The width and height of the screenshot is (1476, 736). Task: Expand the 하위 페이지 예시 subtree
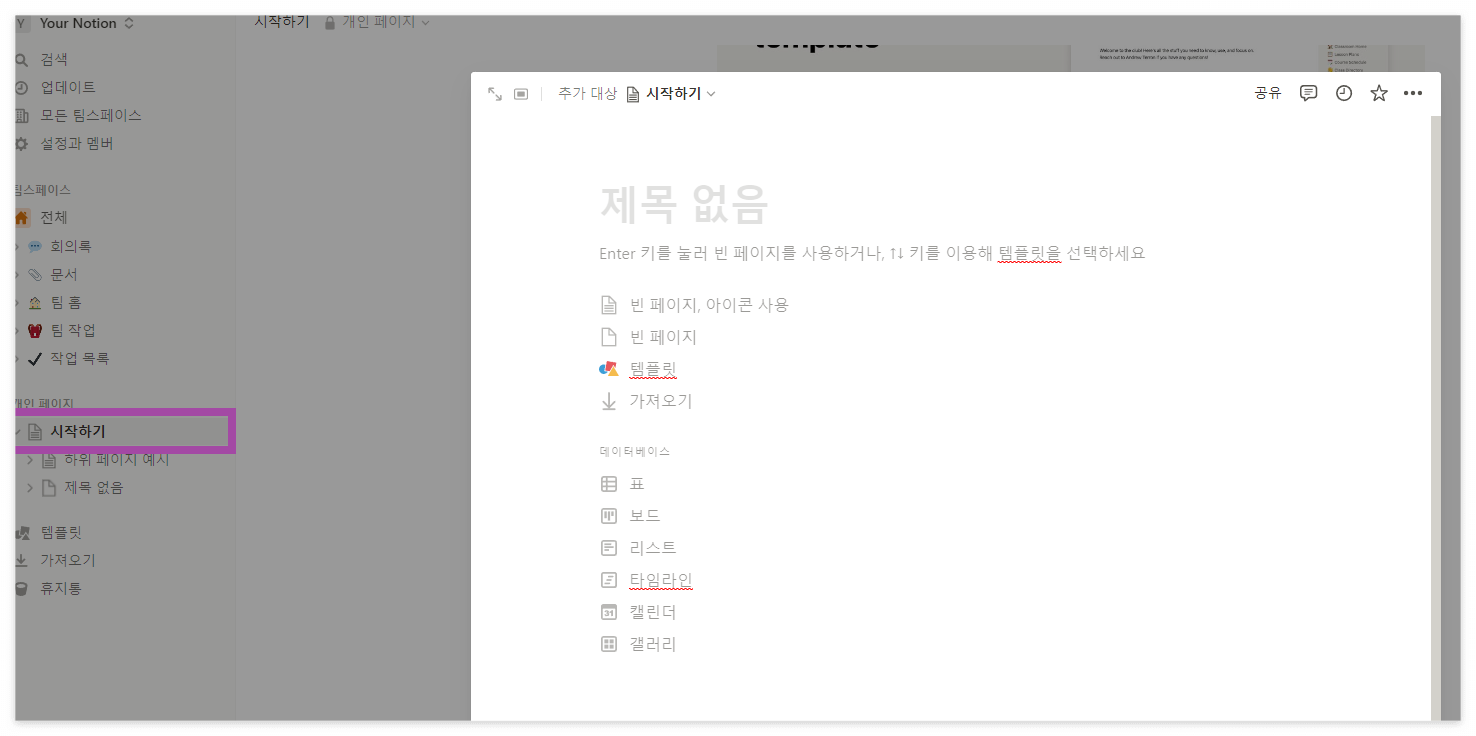point(29,460)
